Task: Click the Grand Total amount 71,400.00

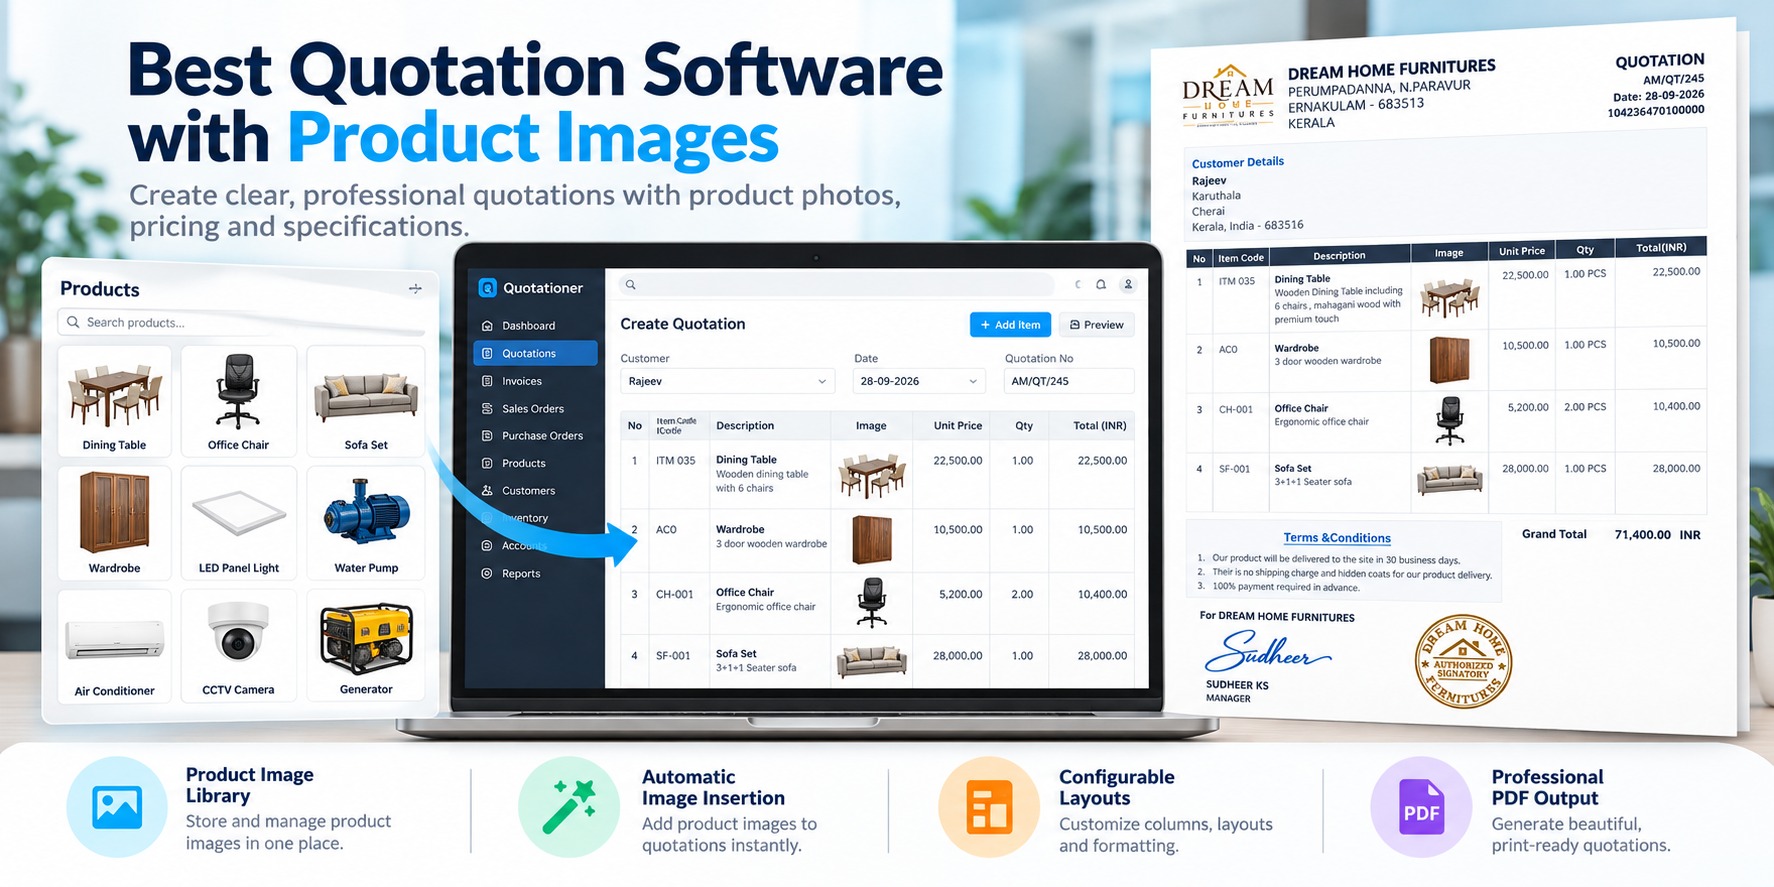Action: tap(1642, 535)
